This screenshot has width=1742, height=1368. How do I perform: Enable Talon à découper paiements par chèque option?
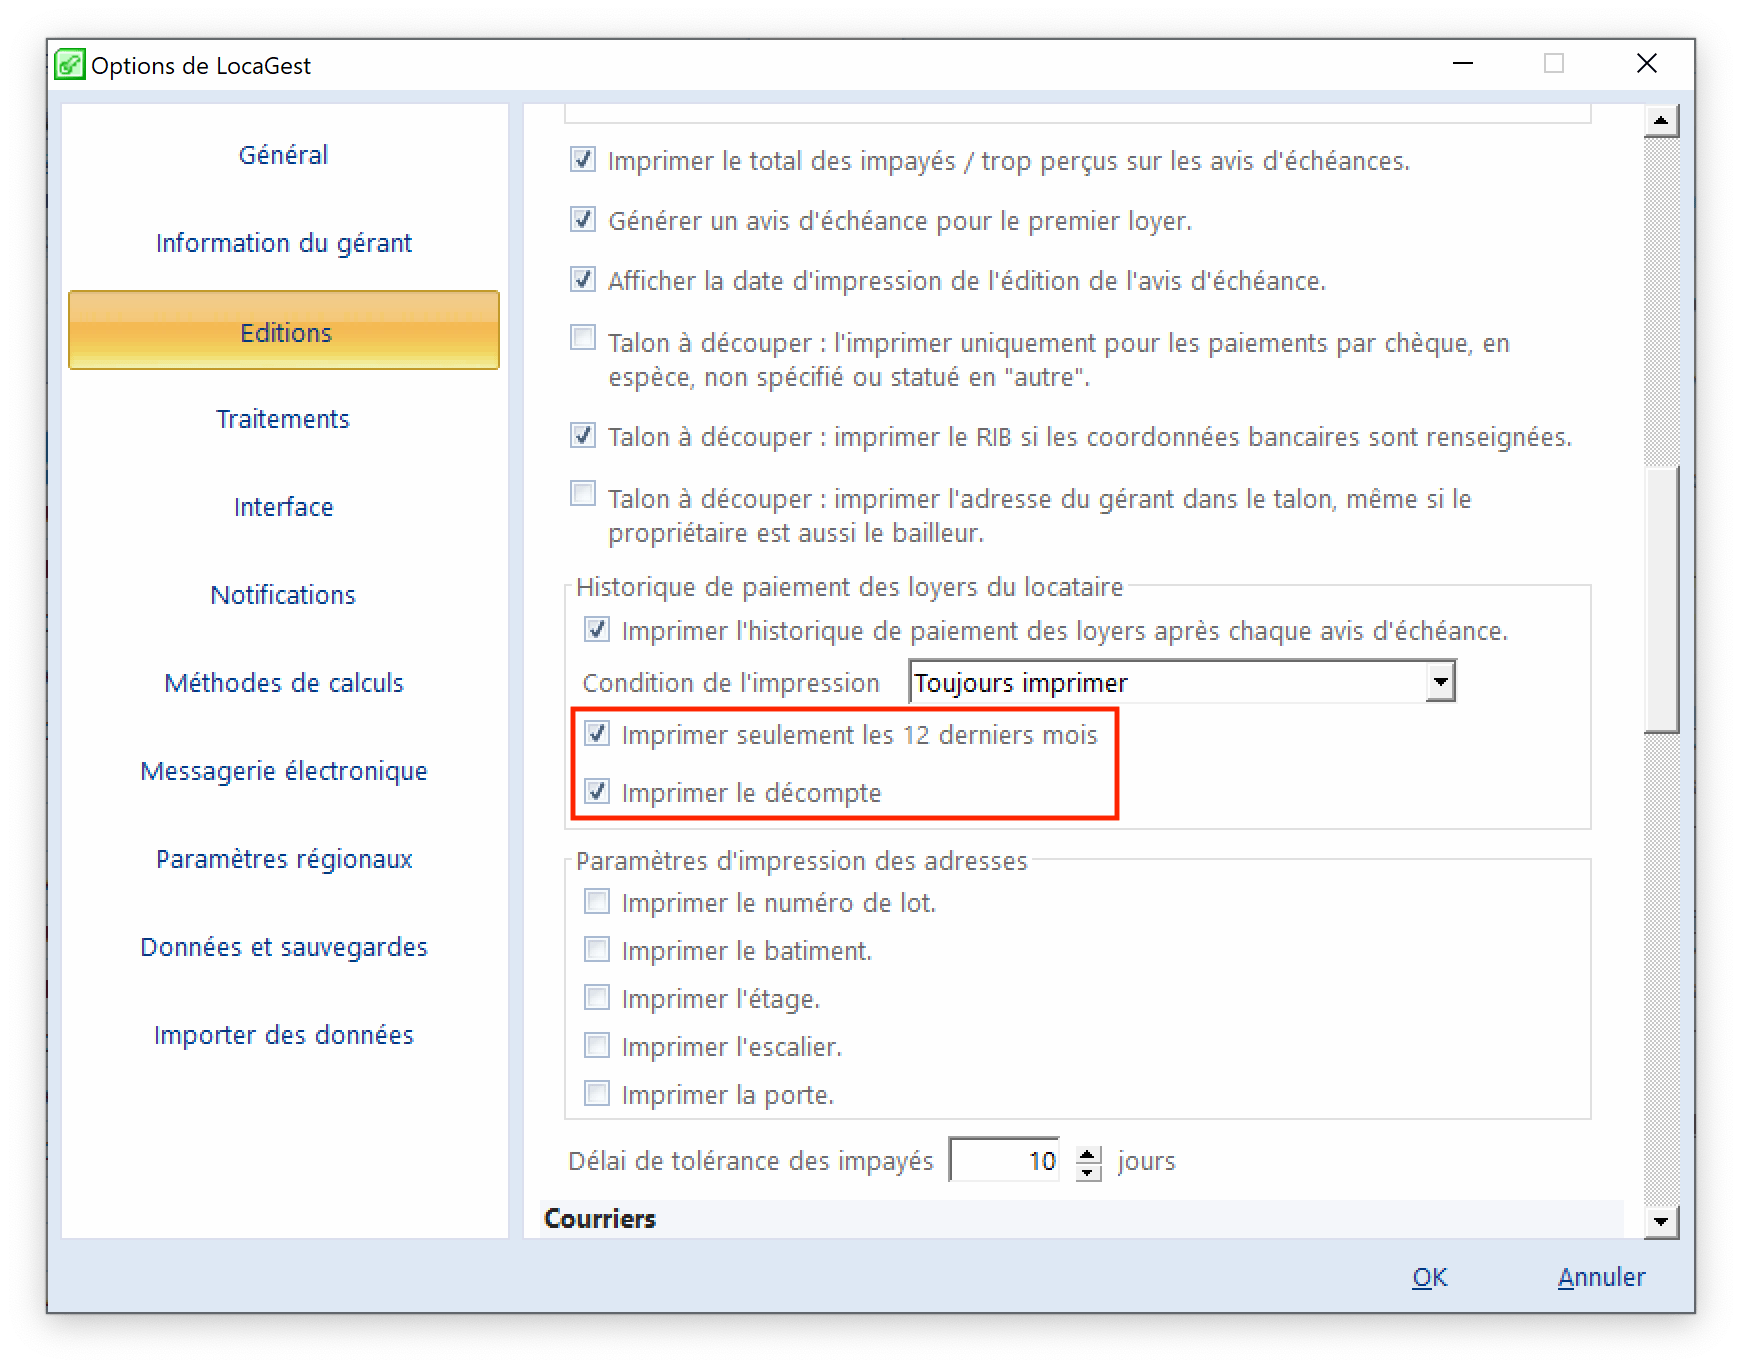[583, 337]
